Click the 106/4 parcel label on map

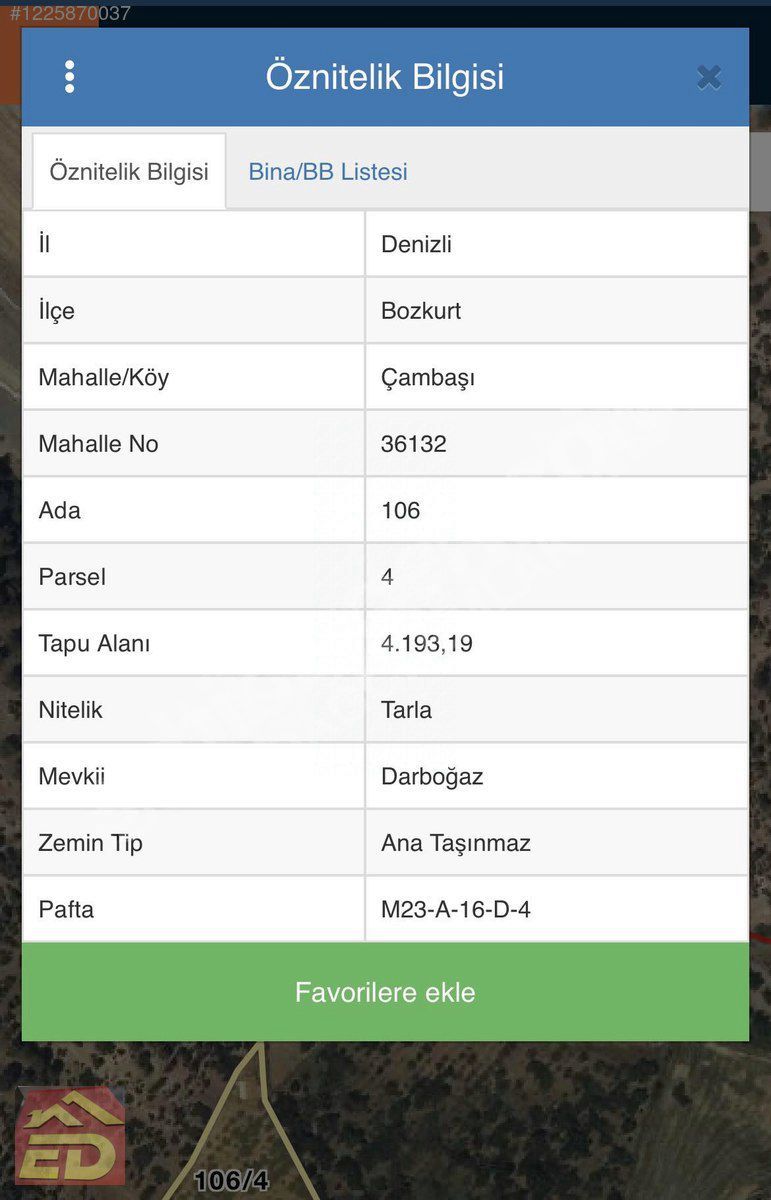[x=231, y=1181]
